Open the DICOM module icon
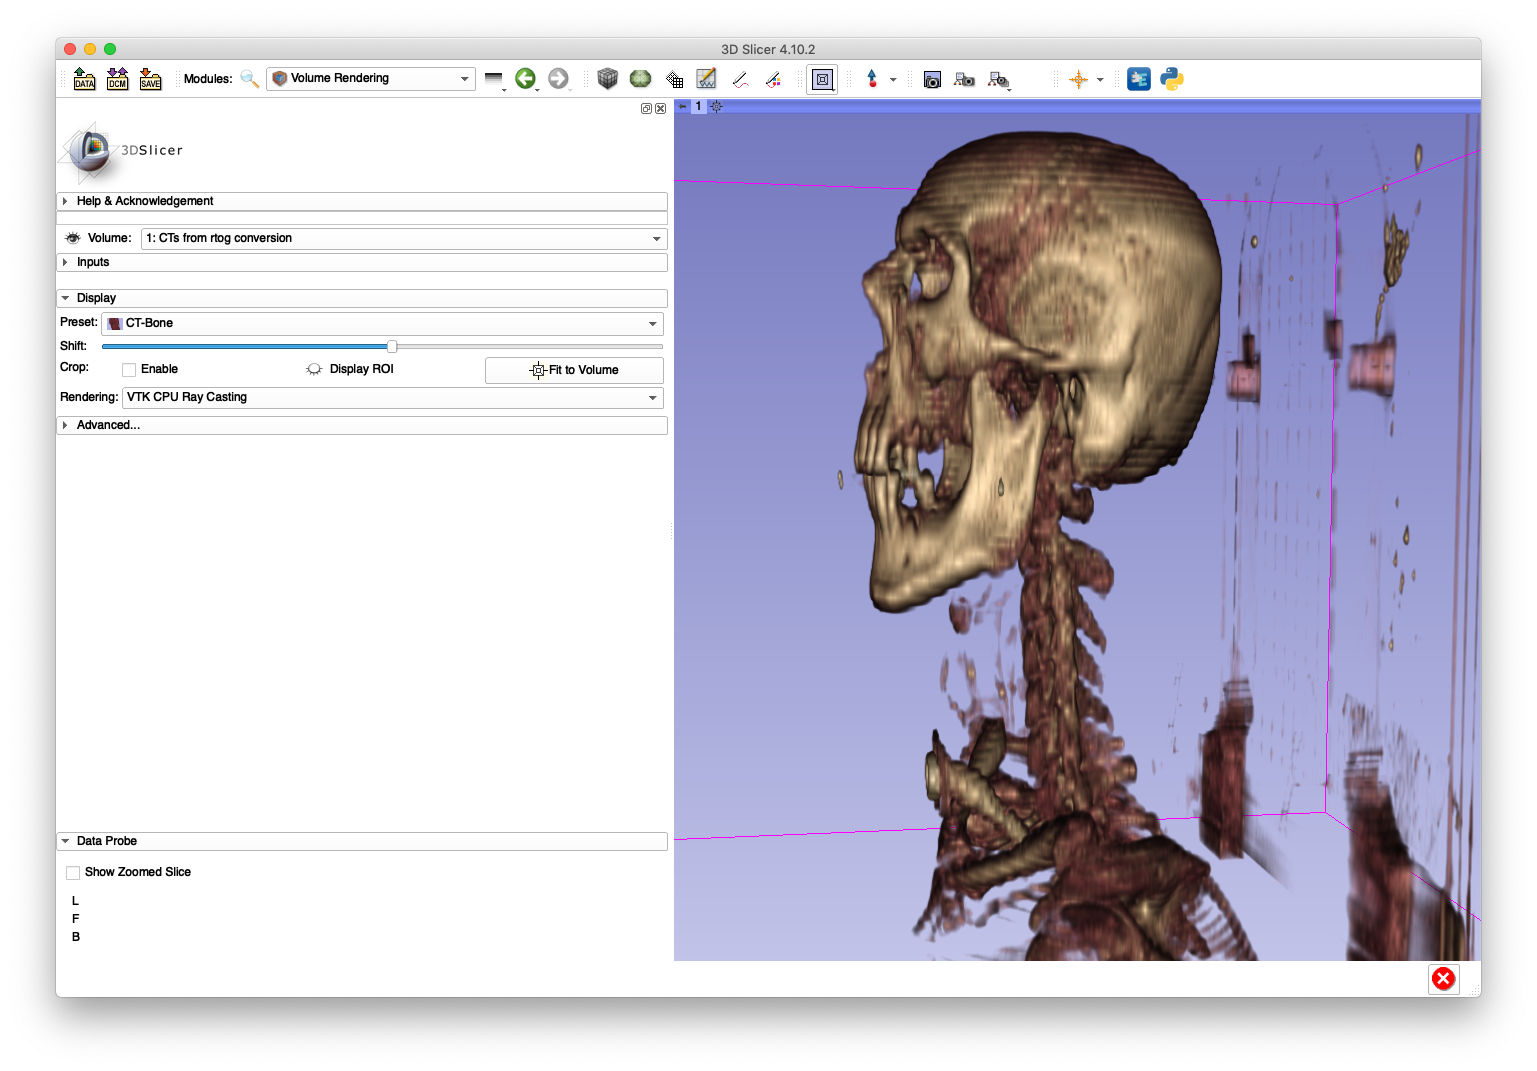 (x=117, y=78)
